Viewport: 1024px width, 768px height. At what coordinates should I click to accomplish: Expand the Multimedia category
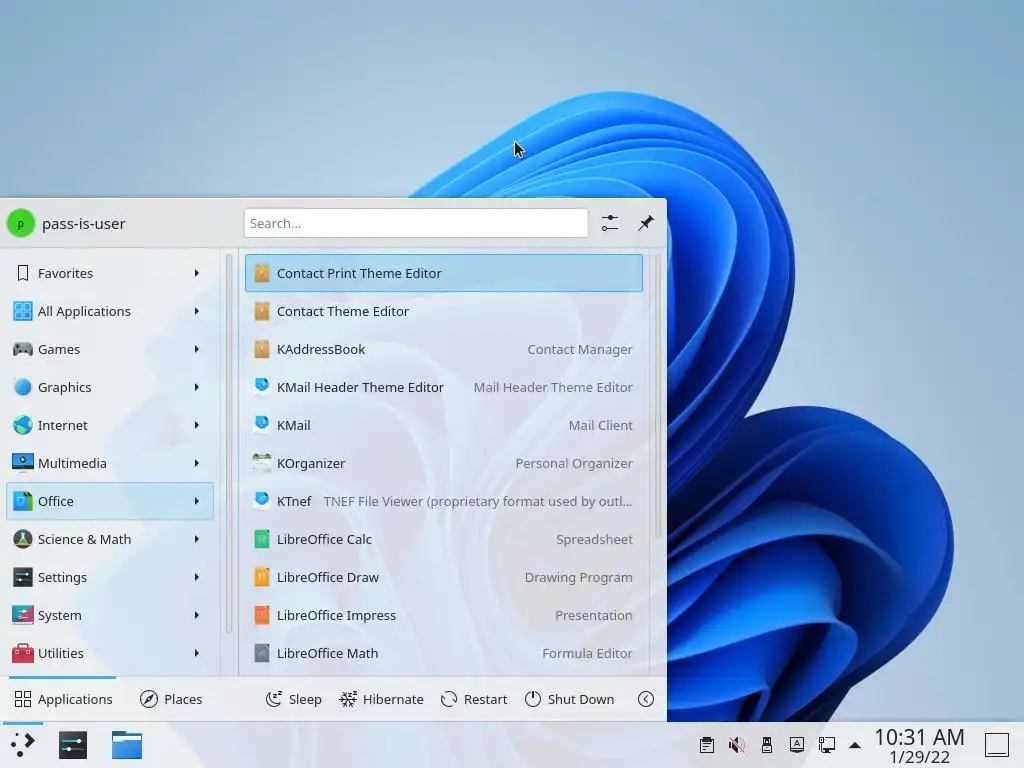[110, 463]
